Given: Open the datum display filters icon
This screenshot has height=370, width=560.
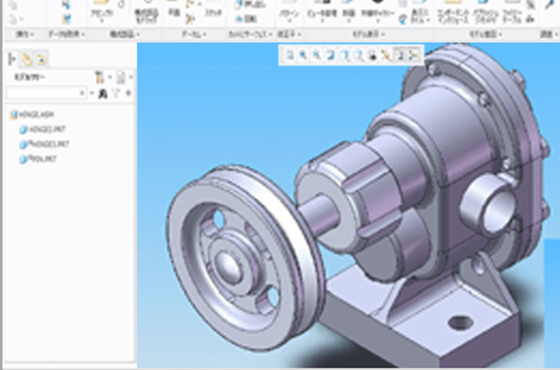Looking at the screenshot, I should 385,55.
